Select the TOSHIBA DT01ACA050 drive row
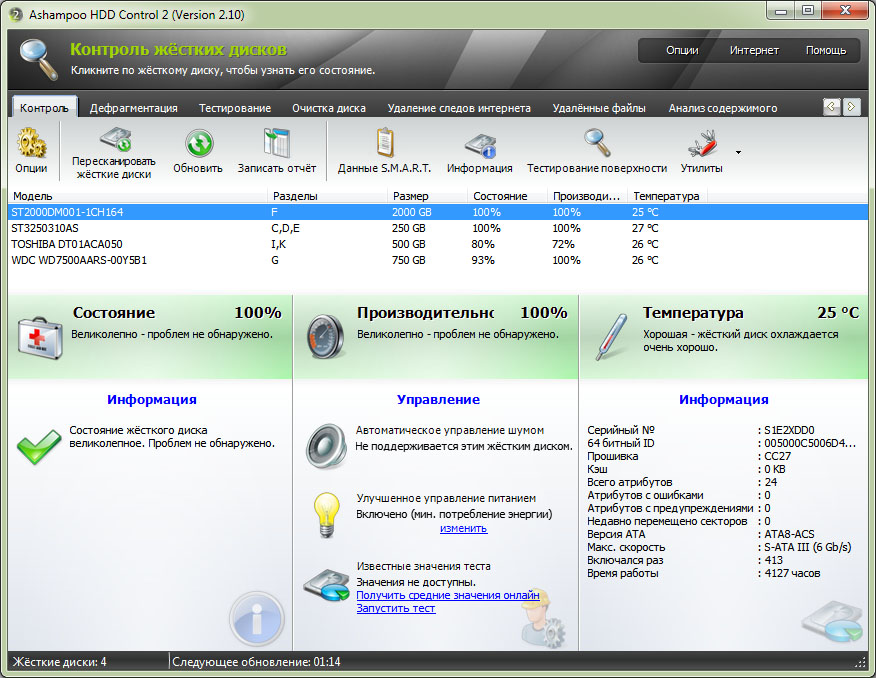The height and width of the screenshot is (678, 876). [438, 244]
